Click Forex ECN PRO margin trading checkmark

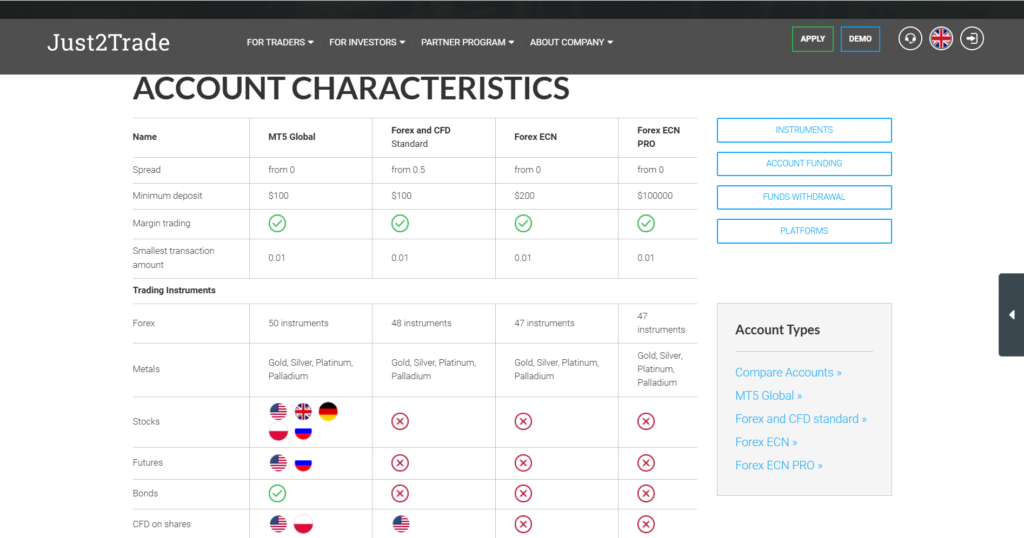pyautogui.click(x=646, y=223)
